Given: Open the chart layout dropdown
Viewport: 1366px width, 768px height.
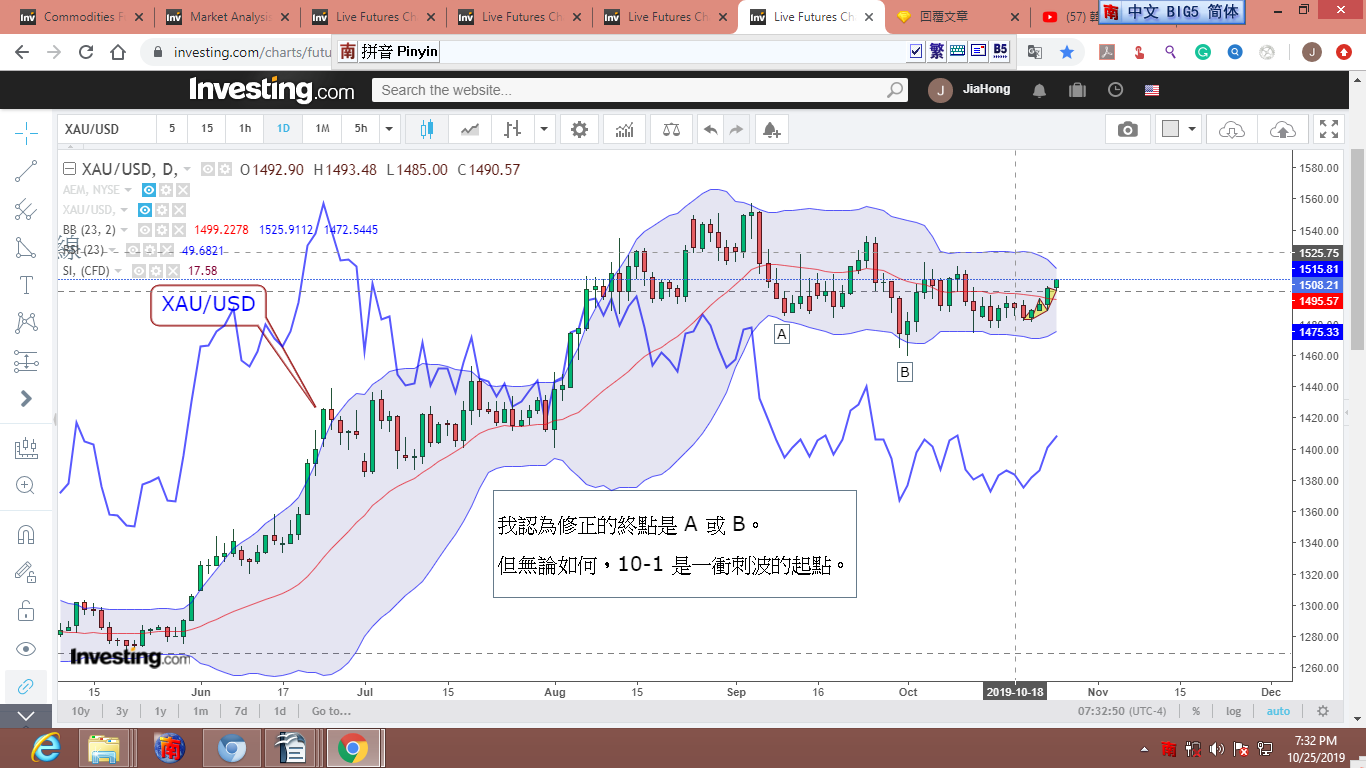Looking at the screenshot, I should [x=1192, y=129].
